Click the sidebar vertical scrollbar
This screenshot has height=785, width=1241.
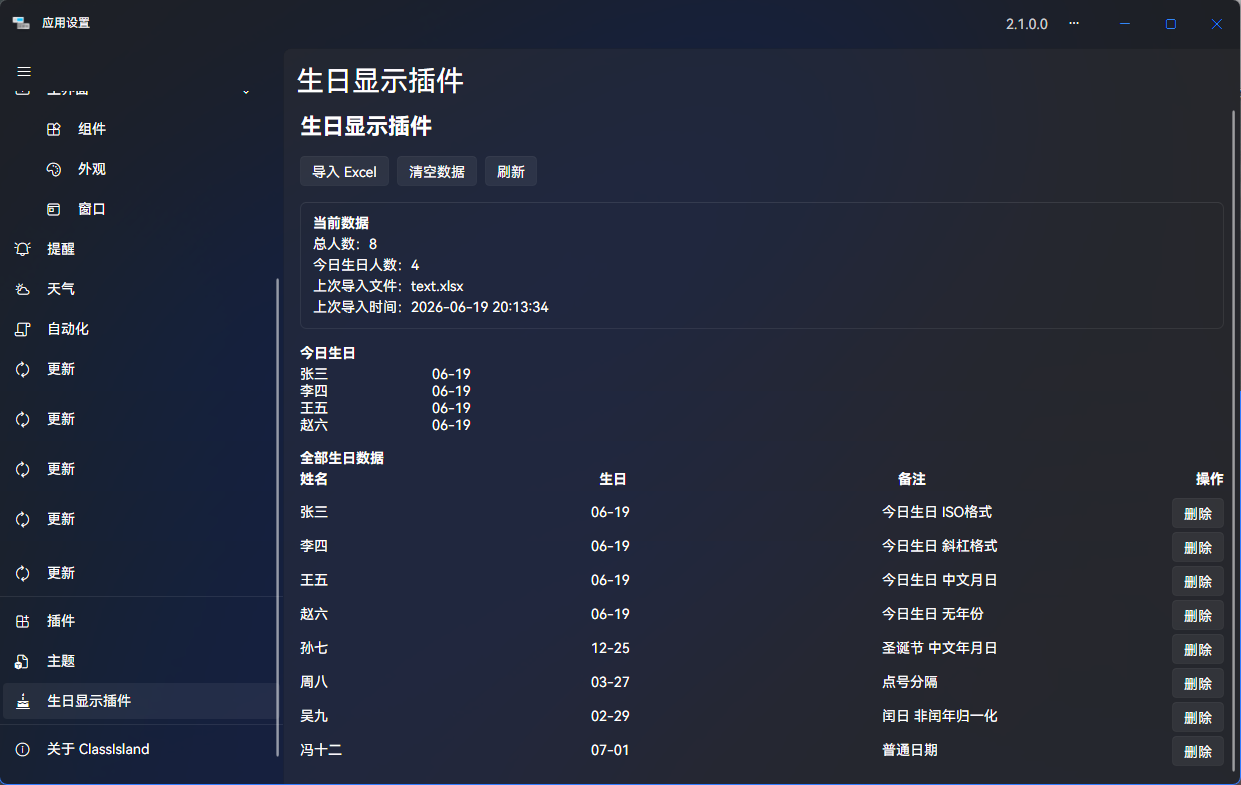point(278,517)
